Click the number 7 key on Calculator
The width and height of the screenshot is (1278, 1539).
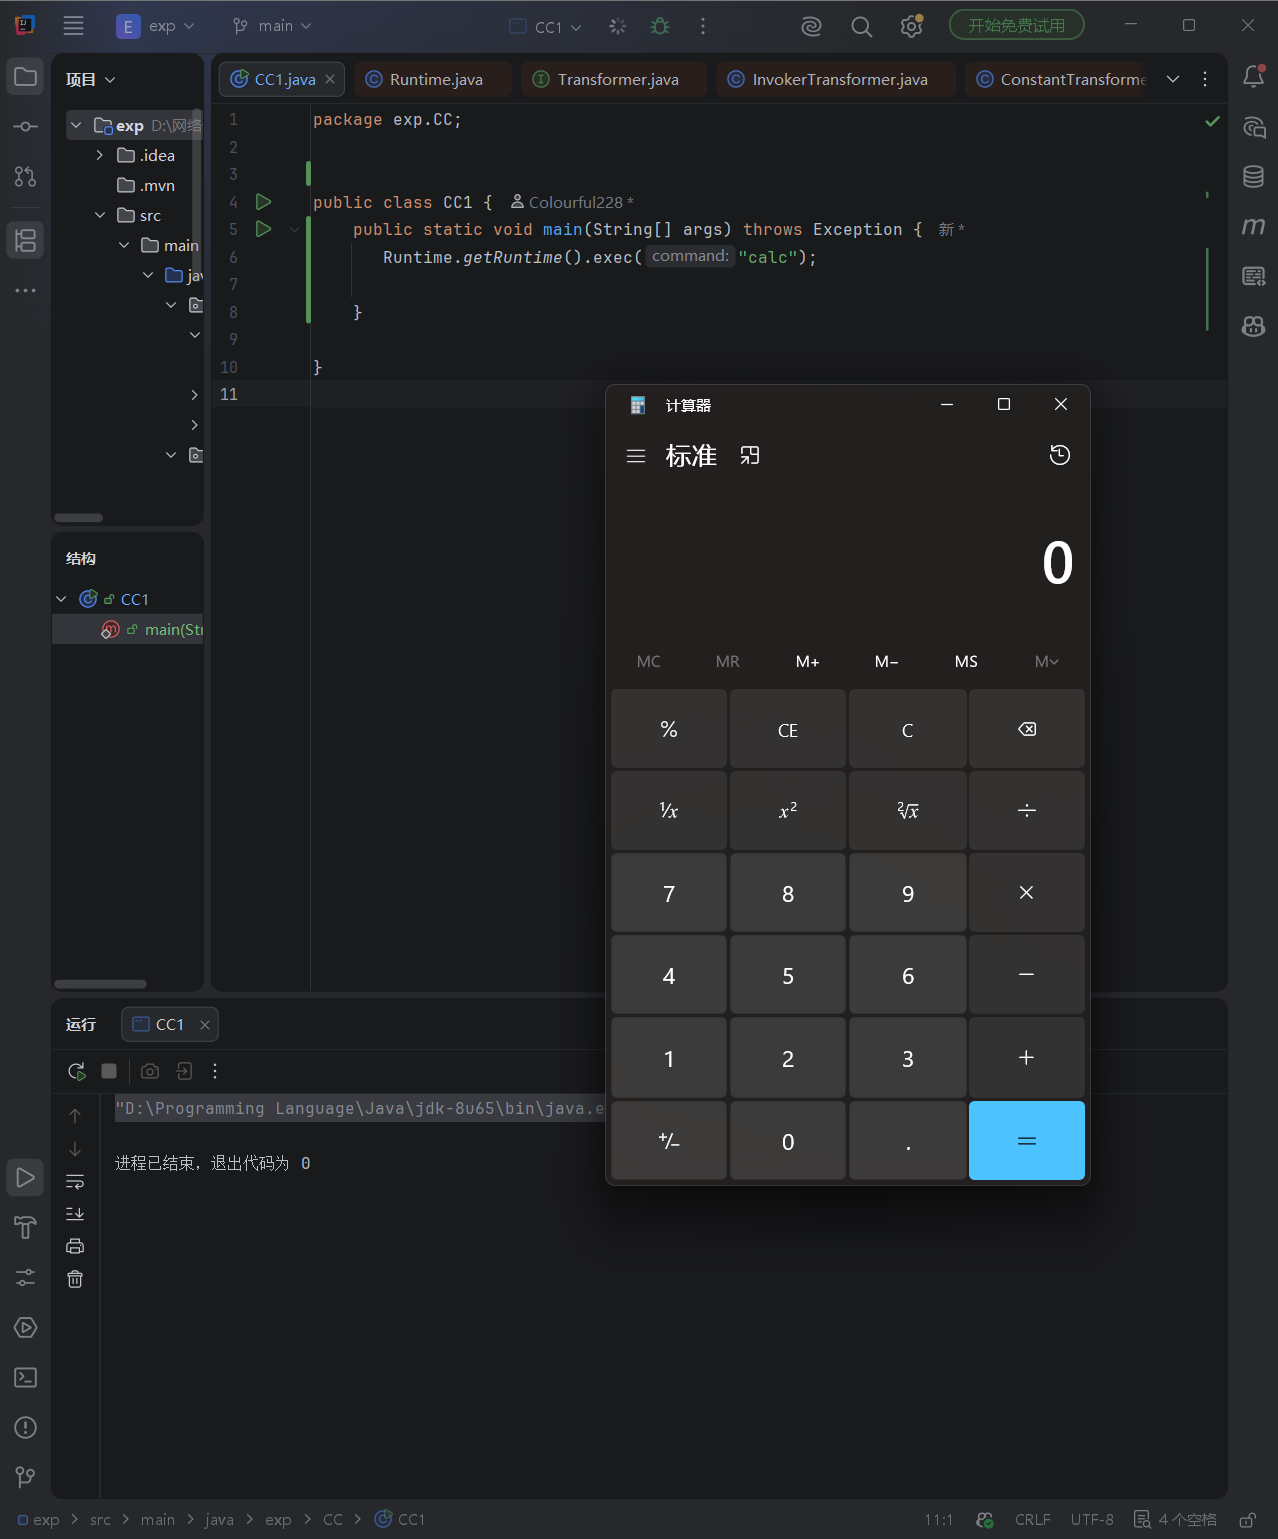click(x=669, y=893)
